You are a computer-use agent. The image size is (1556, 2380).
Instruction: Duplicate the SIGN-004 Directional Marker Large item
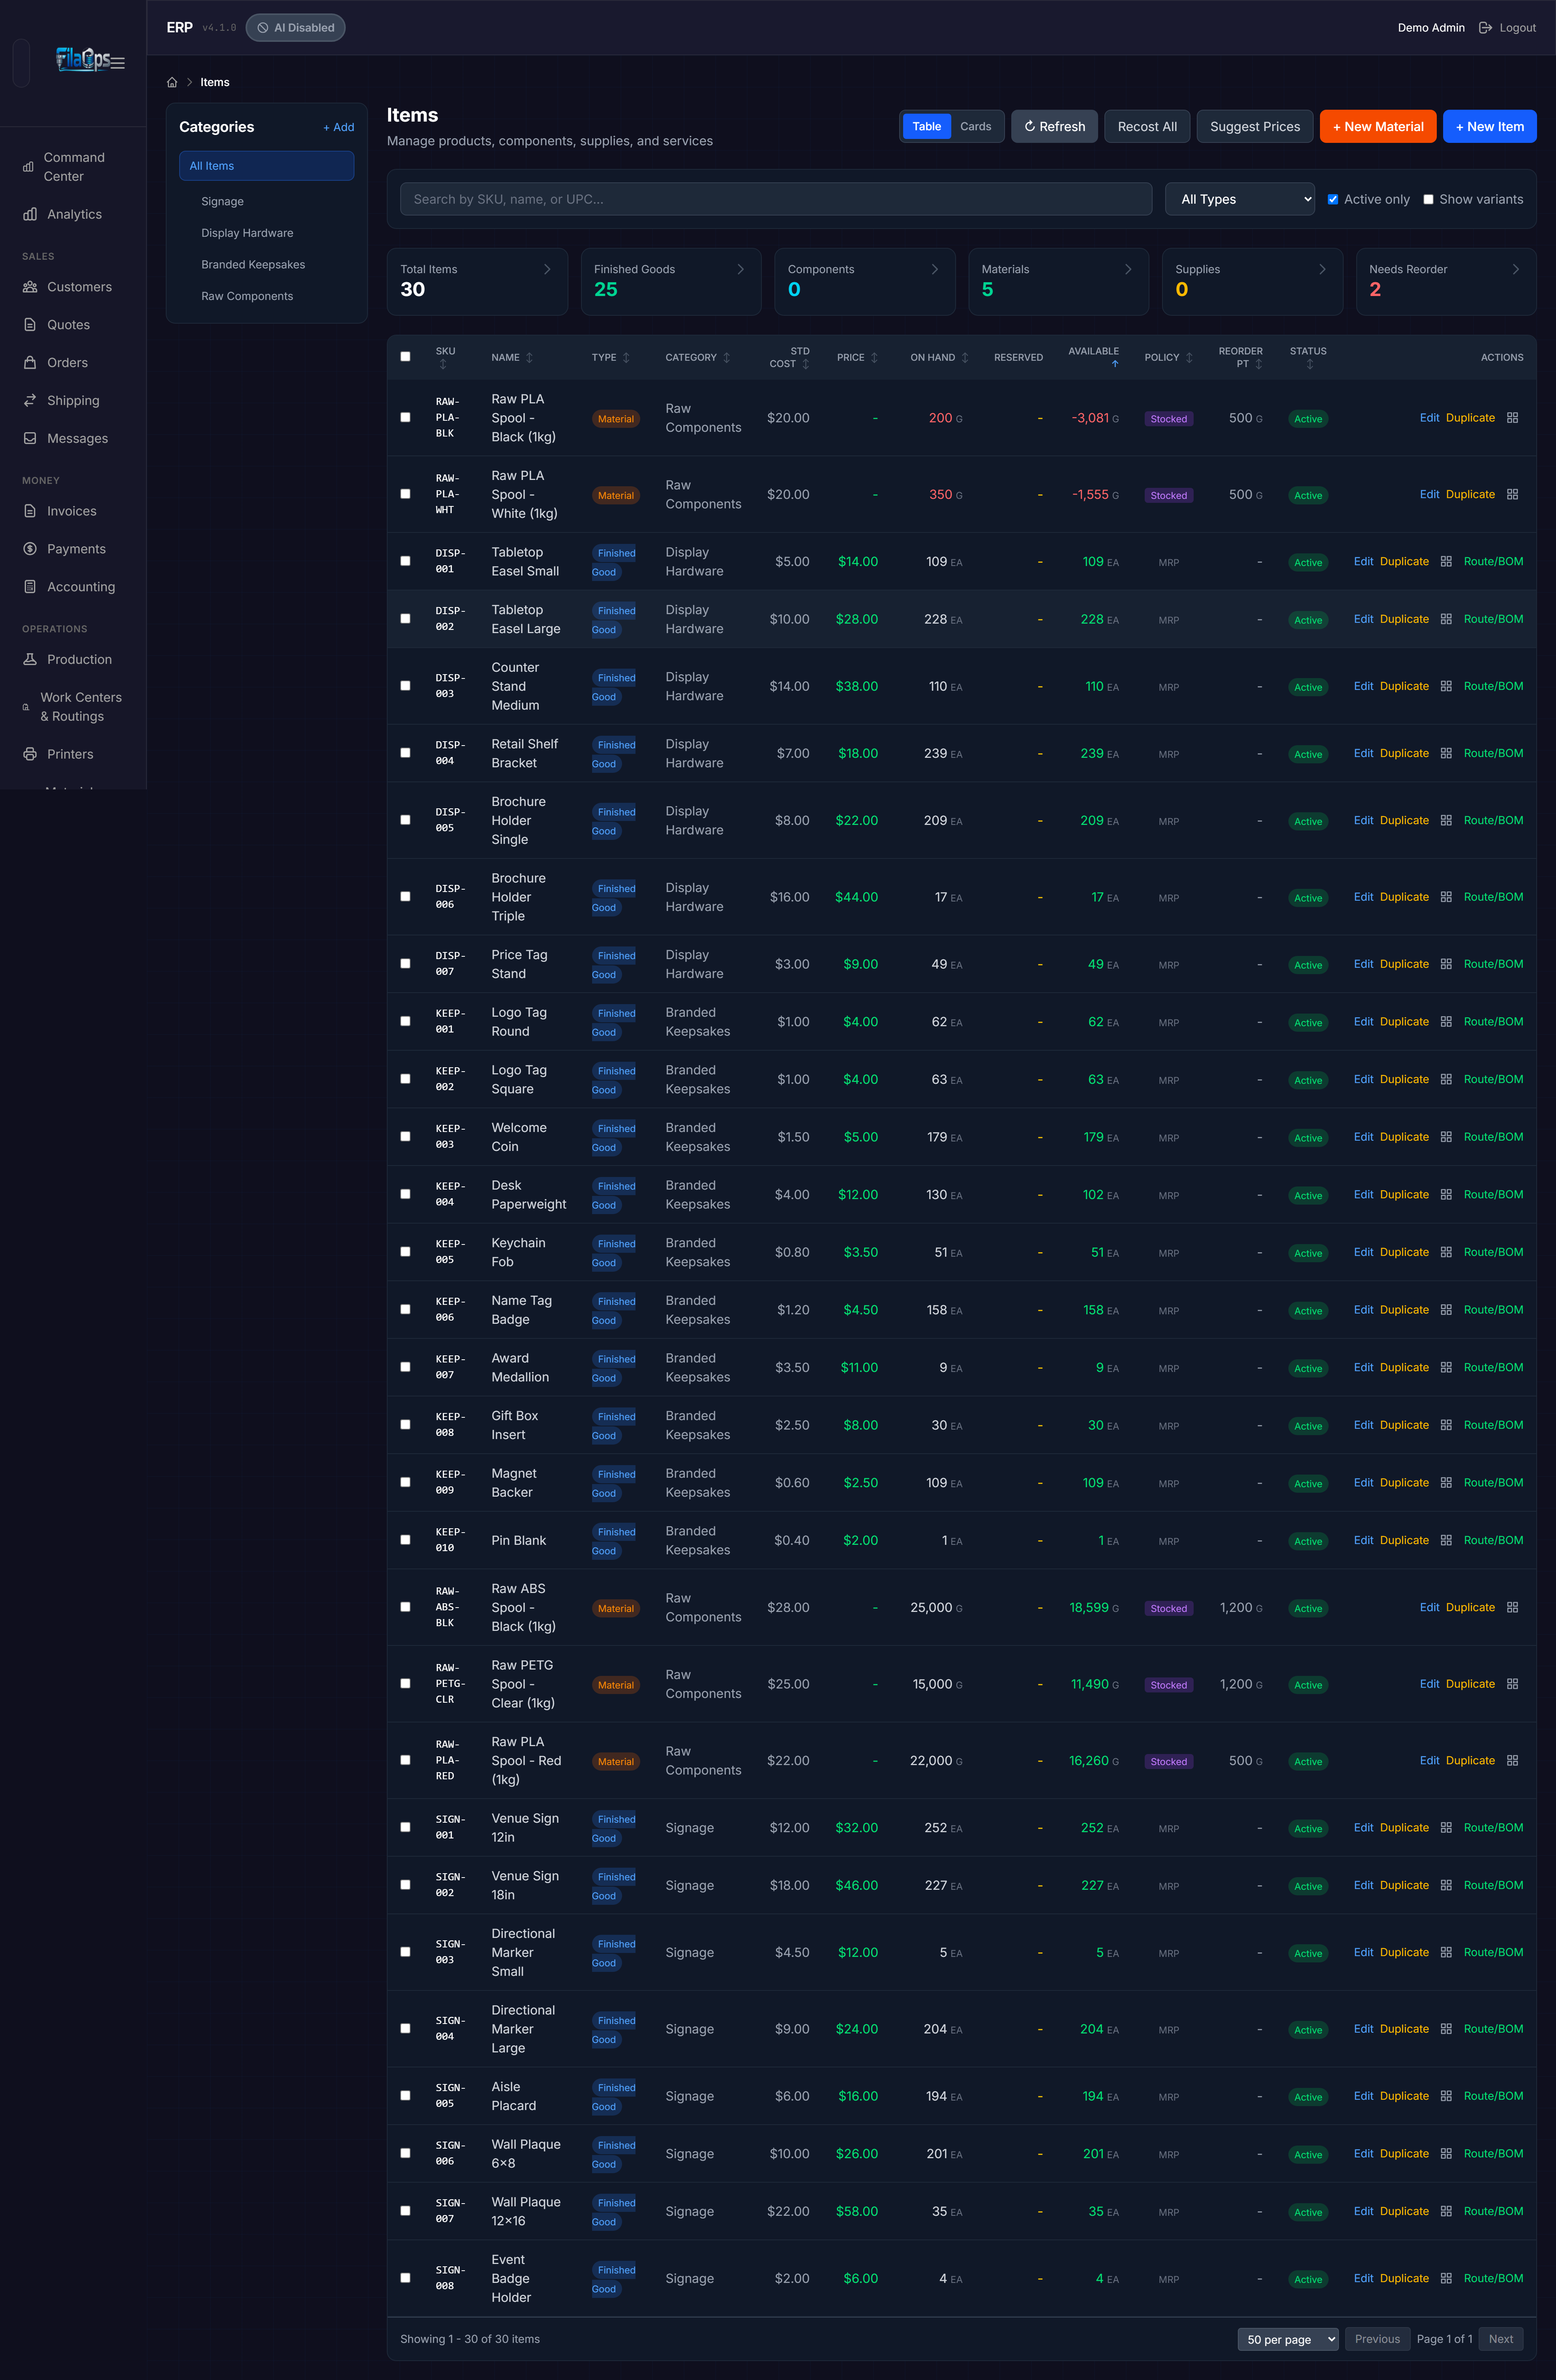point(1404,2029)
